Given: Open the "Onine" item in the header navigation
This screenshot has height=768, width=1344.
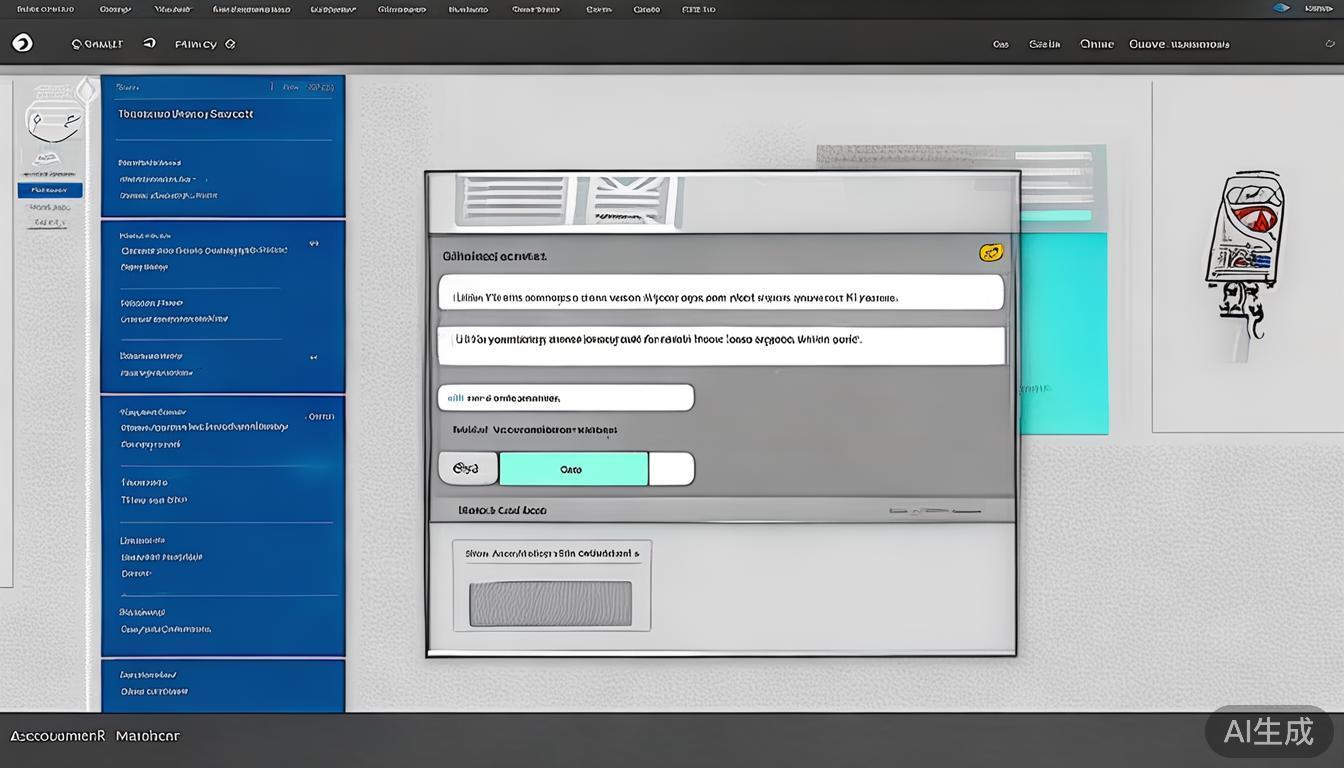Looking at the screenshot, I should pyautogui.click(x=1097, y=44).
